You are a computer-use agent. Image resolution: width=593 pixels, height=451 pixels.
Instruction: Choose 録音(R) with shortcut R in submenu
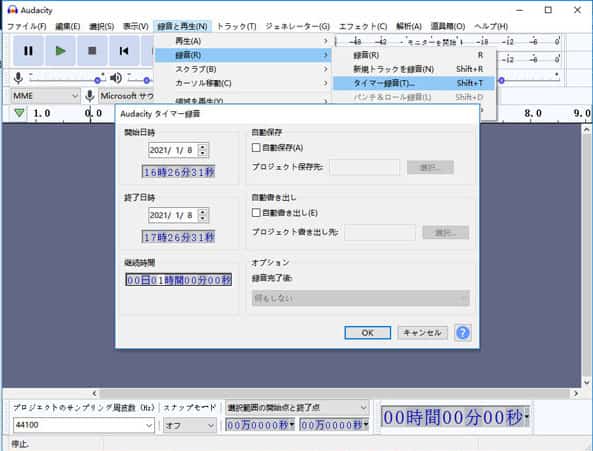tap(414, 55)
